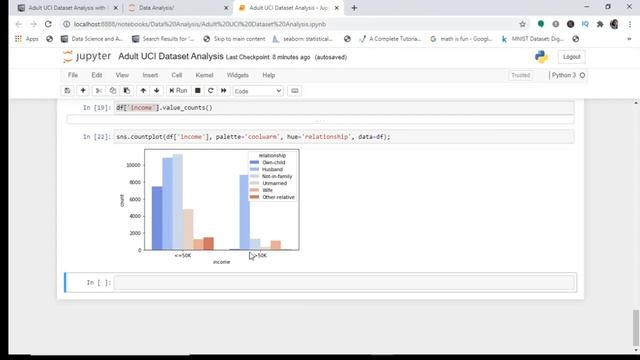Open the Widgets menu
The image size is (640, 360).
[238, 75]
